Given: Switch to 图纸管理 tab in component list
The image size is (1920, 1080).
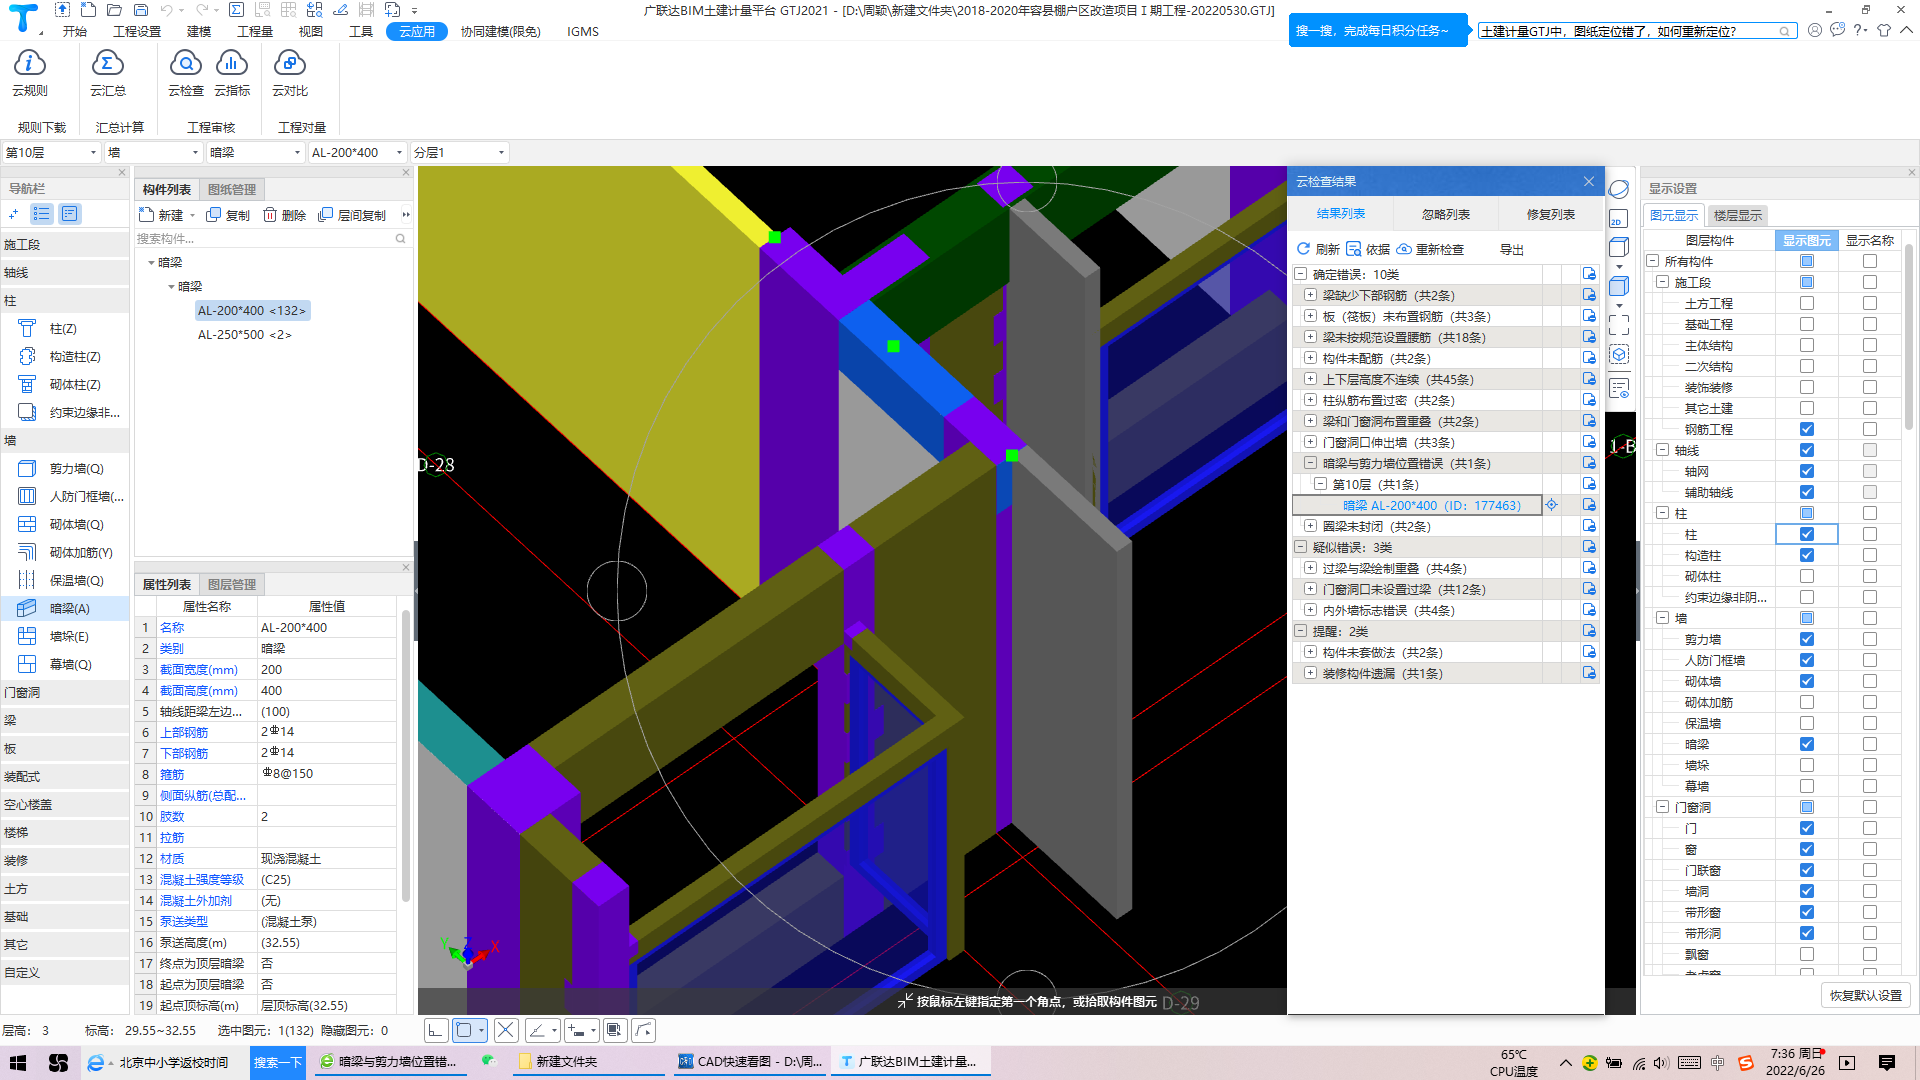Looking at the screenshot, I should point(232,190).
